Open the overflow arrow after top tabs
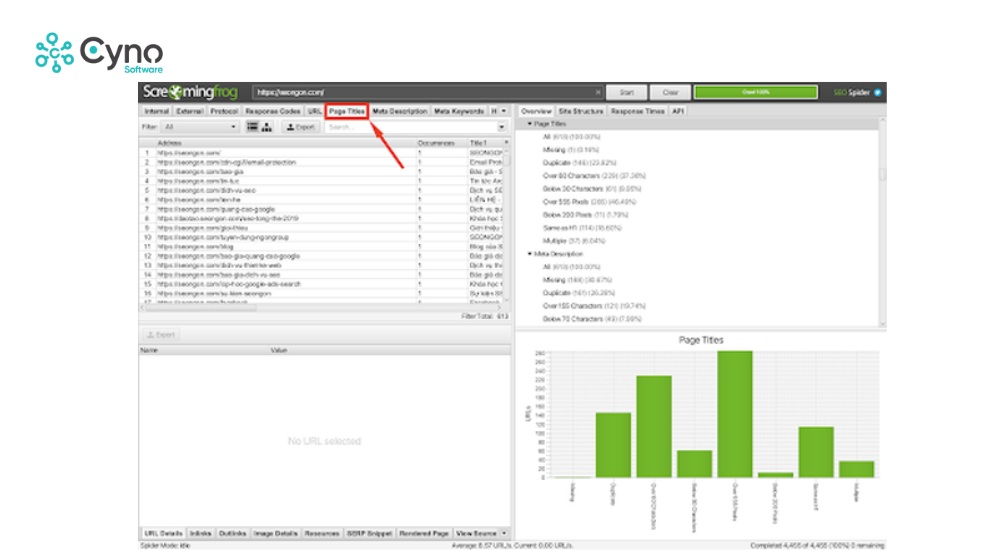This screenshot has width=1000, height=550. 503,111
